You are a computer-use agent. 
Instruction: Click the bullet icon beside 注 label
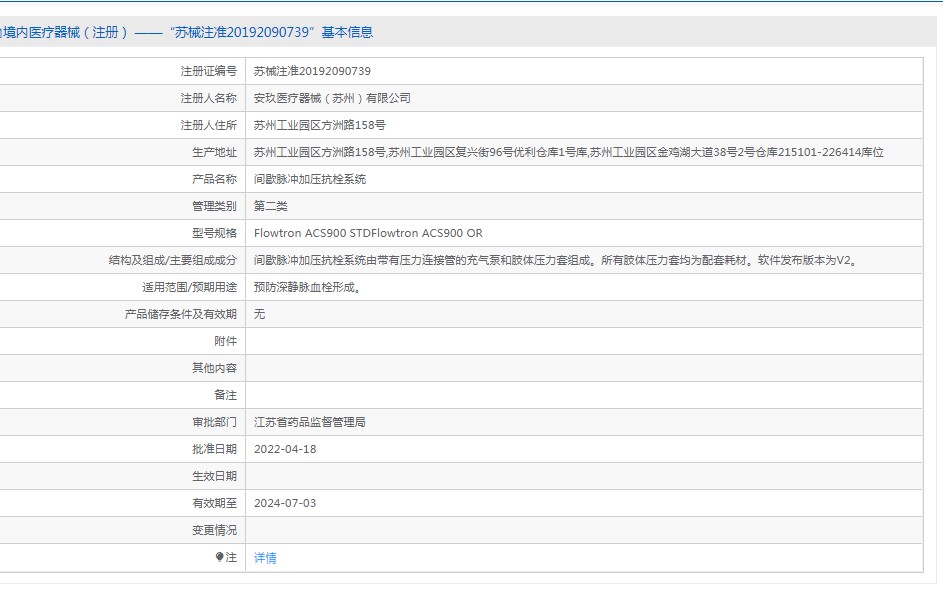point(220,557)
